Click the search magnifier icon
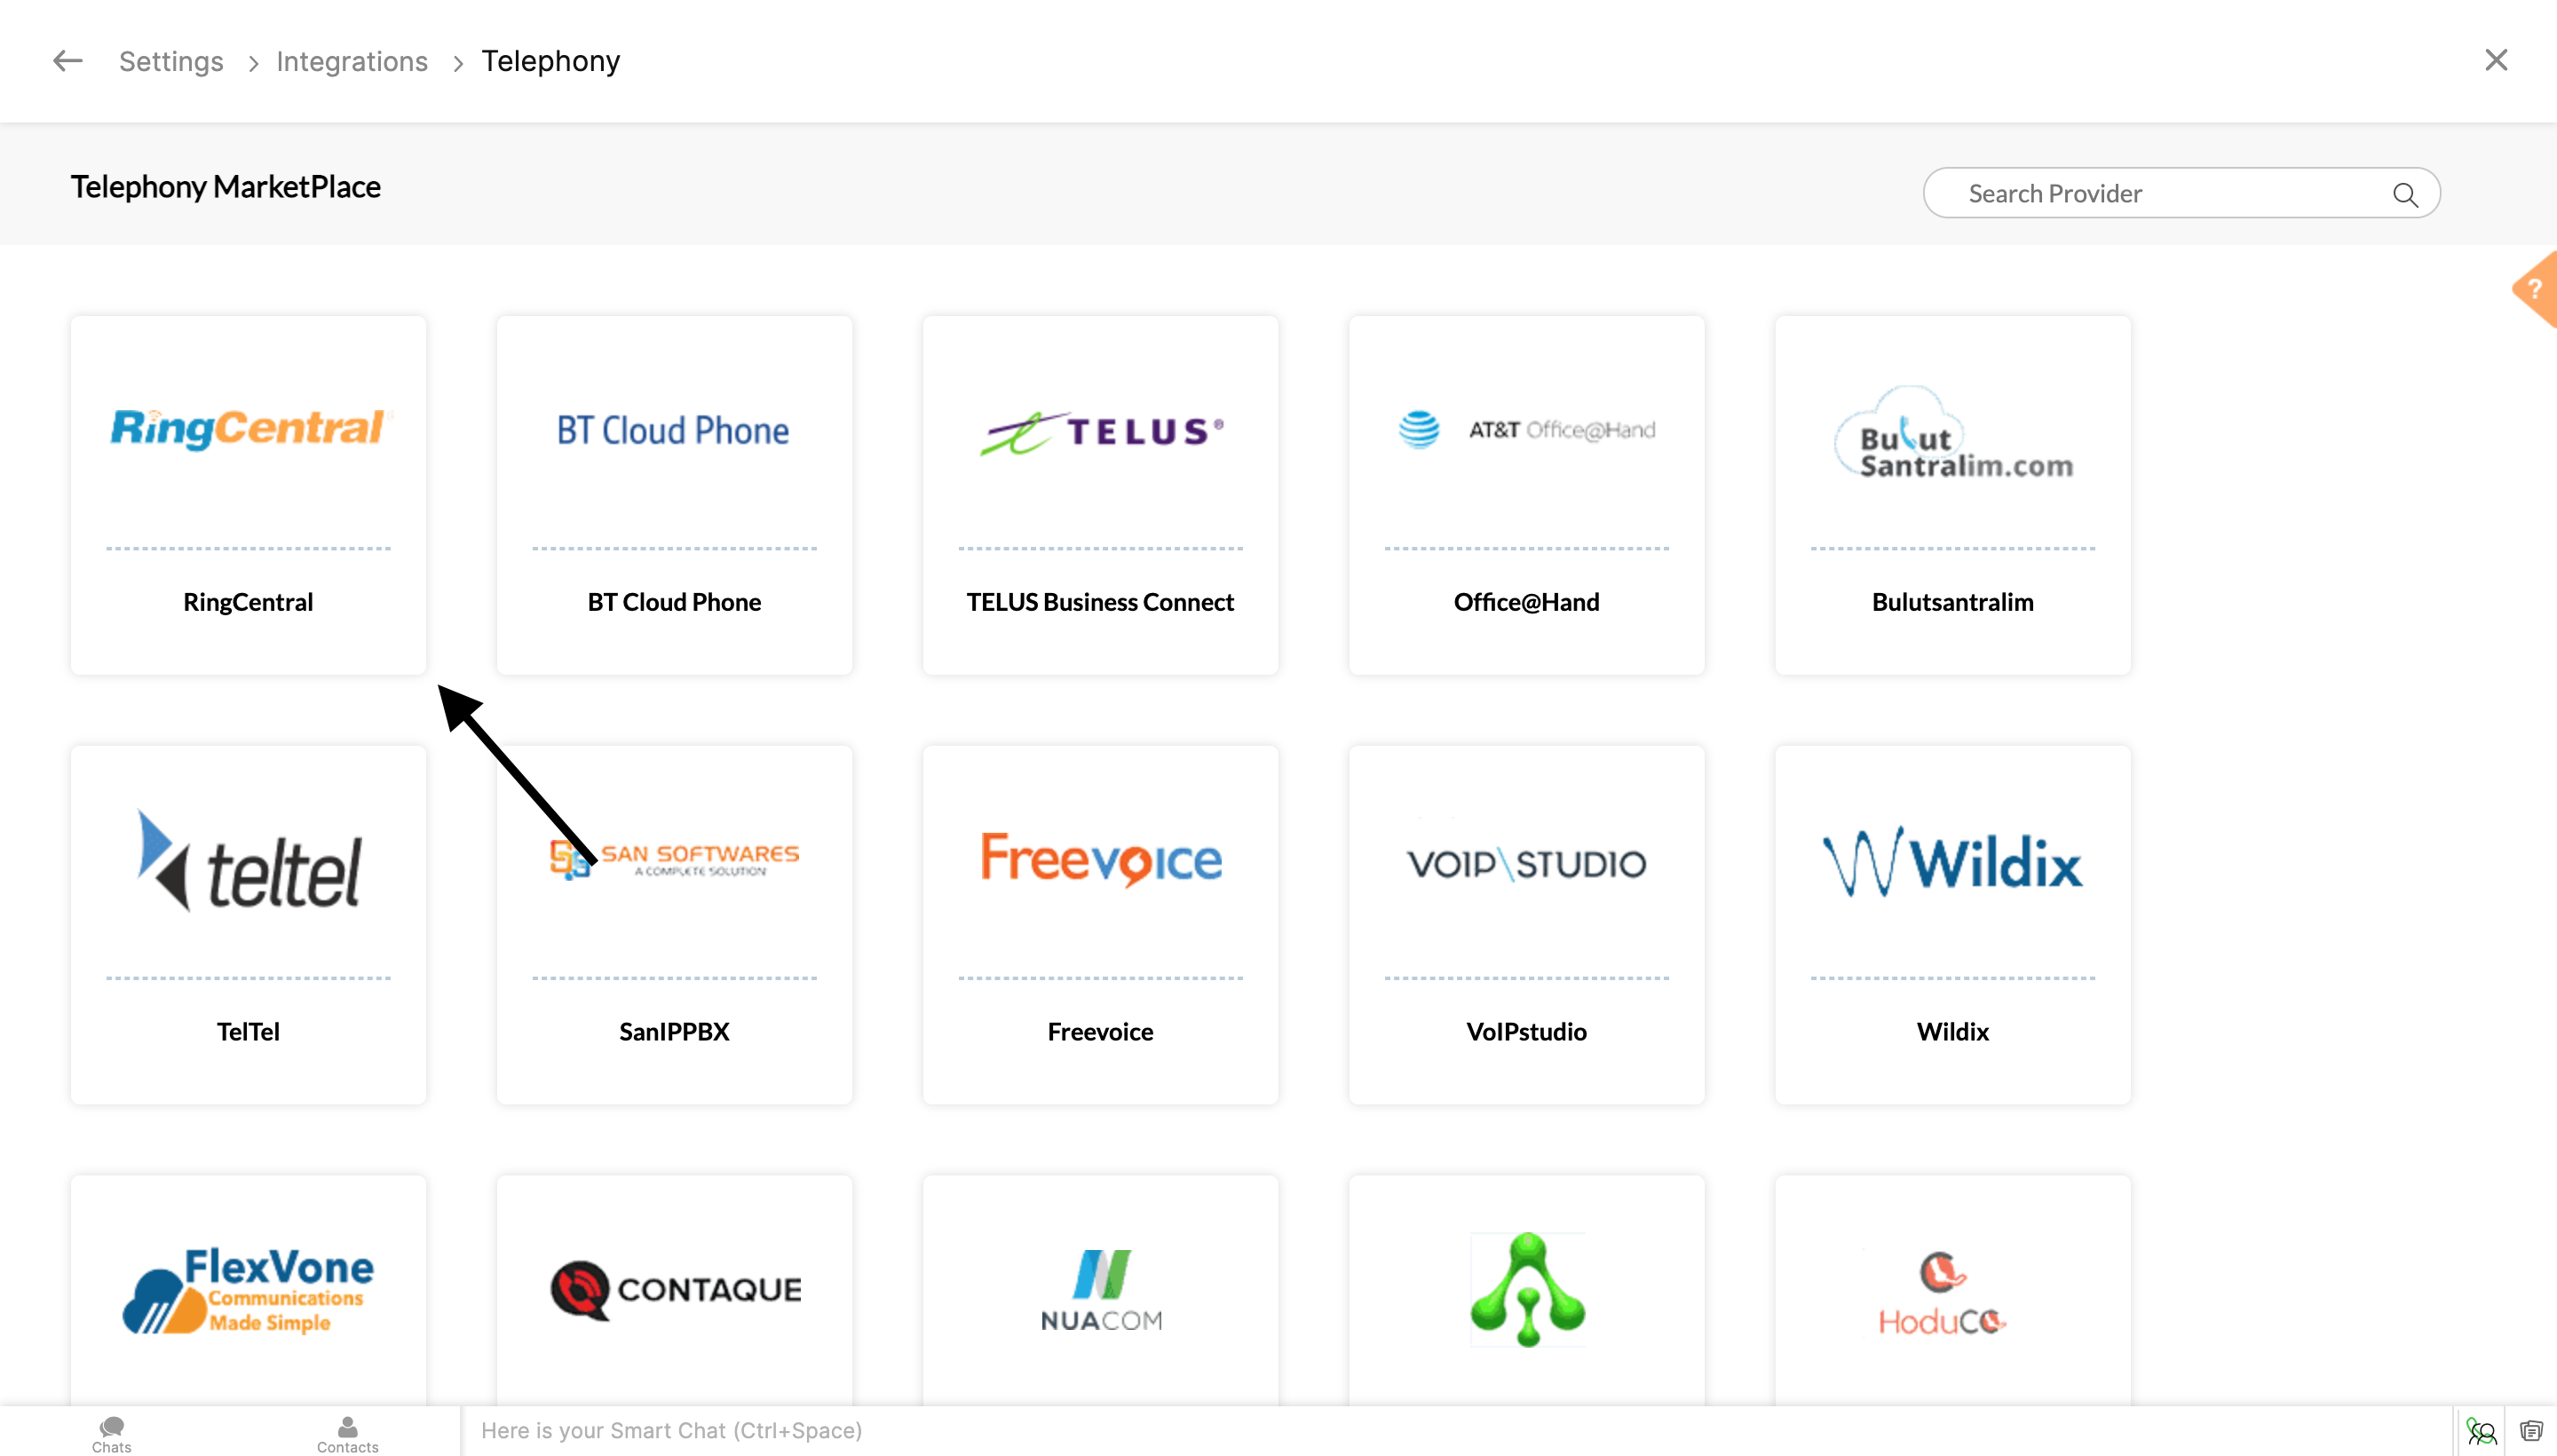2557x1456 pixels. click(x=2405, y=194)
